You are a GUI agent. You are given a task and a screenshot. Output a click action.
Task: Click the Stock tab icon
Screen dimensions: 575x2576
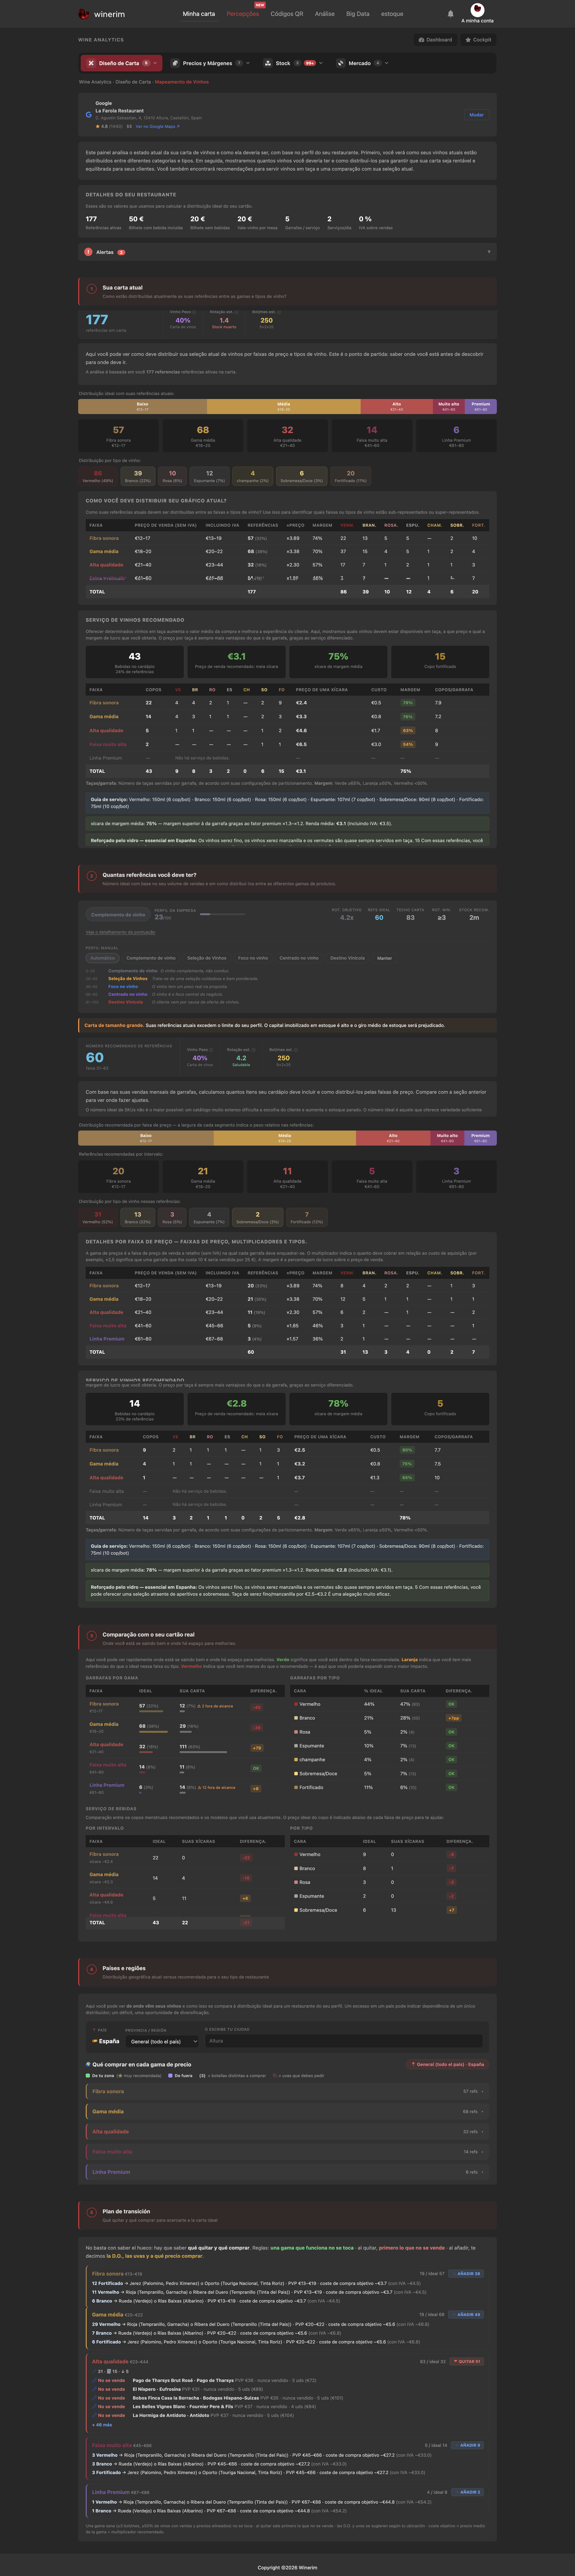267,63
